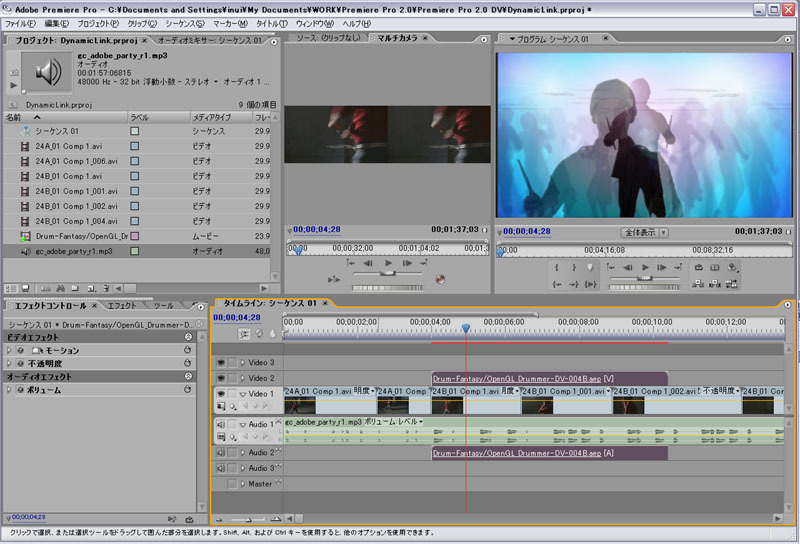Play the Program monitor sequence

644,267
